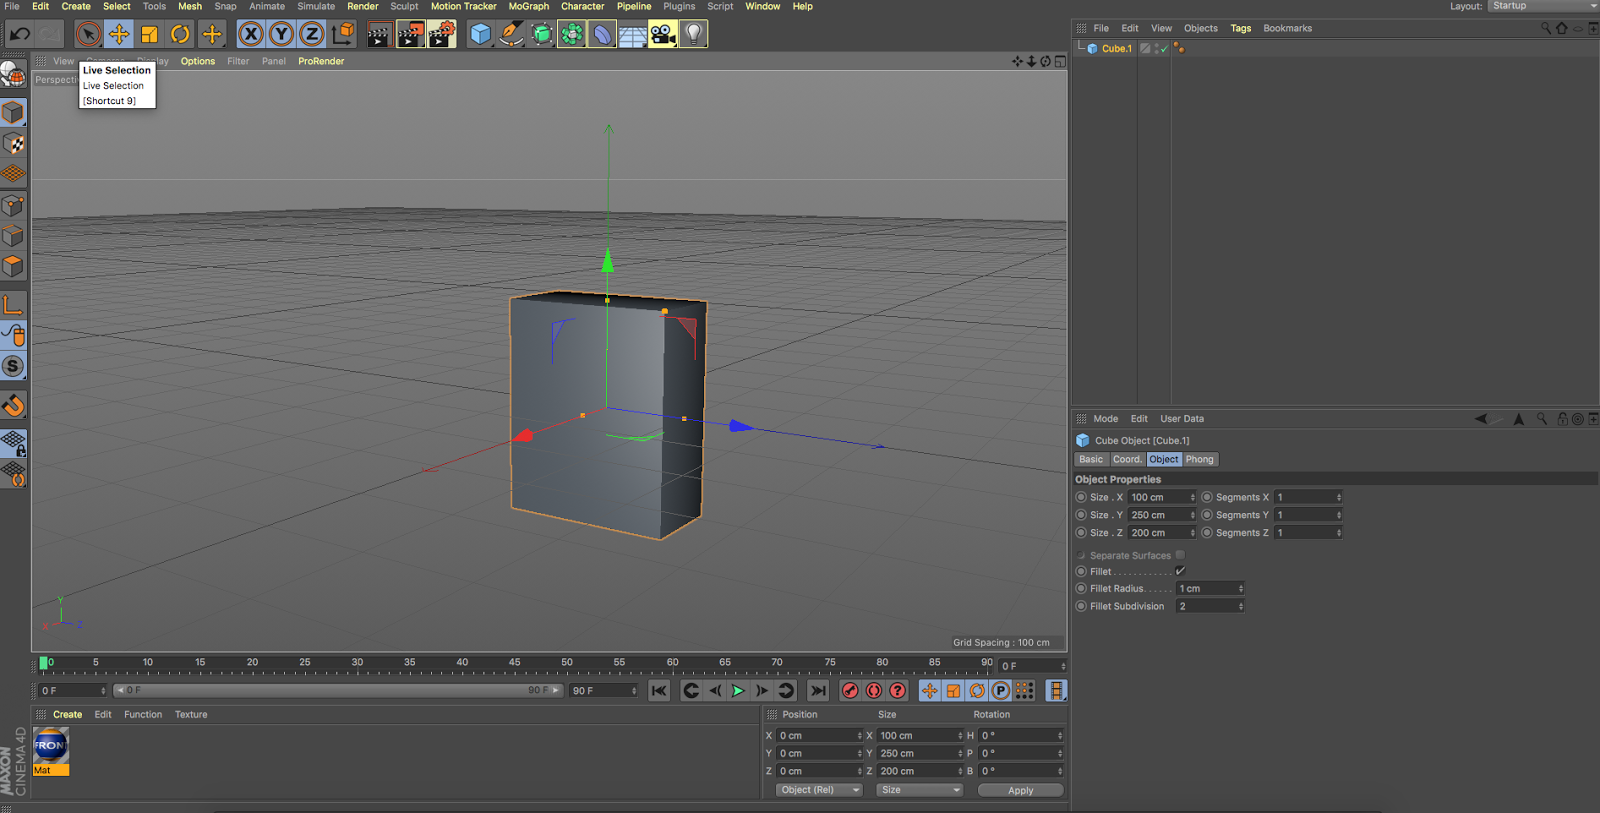Toggle the Fillet checkbox
1600x813 pixels.
[x=1180, y=572]
